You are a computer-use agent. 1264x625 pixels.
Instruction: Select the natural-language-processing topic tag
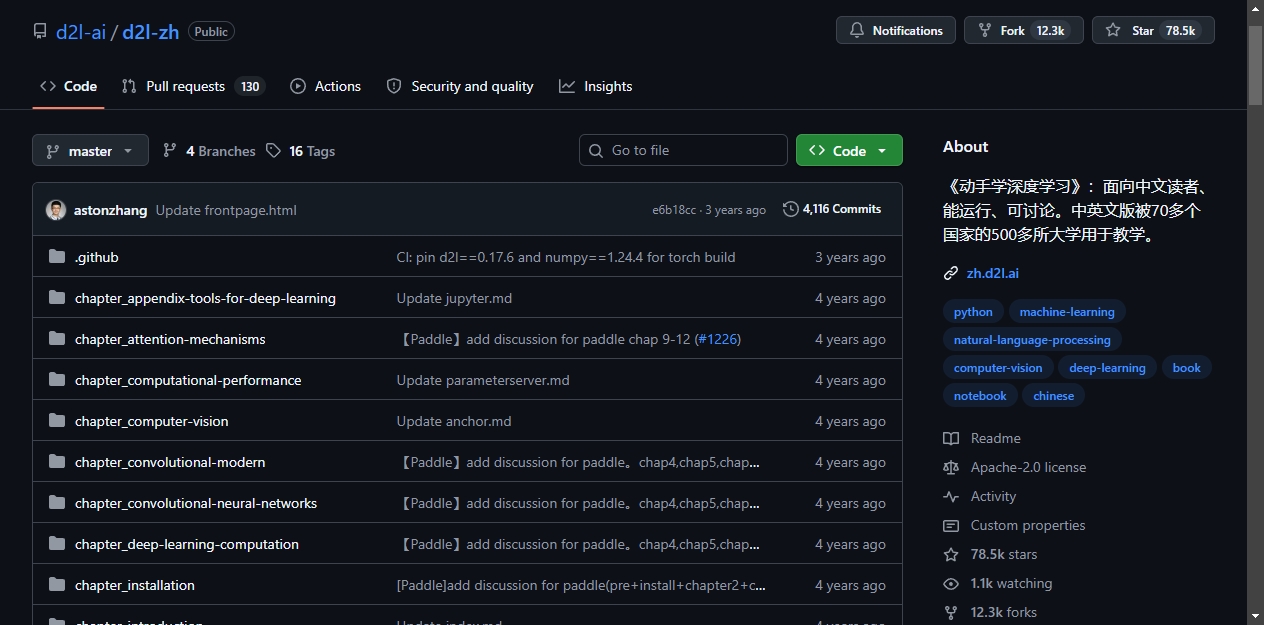coord(1032,340)
